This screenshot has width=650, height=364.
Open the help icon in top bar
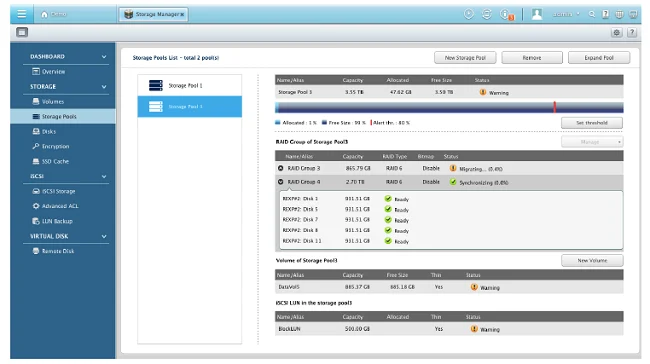pos(606,14)
